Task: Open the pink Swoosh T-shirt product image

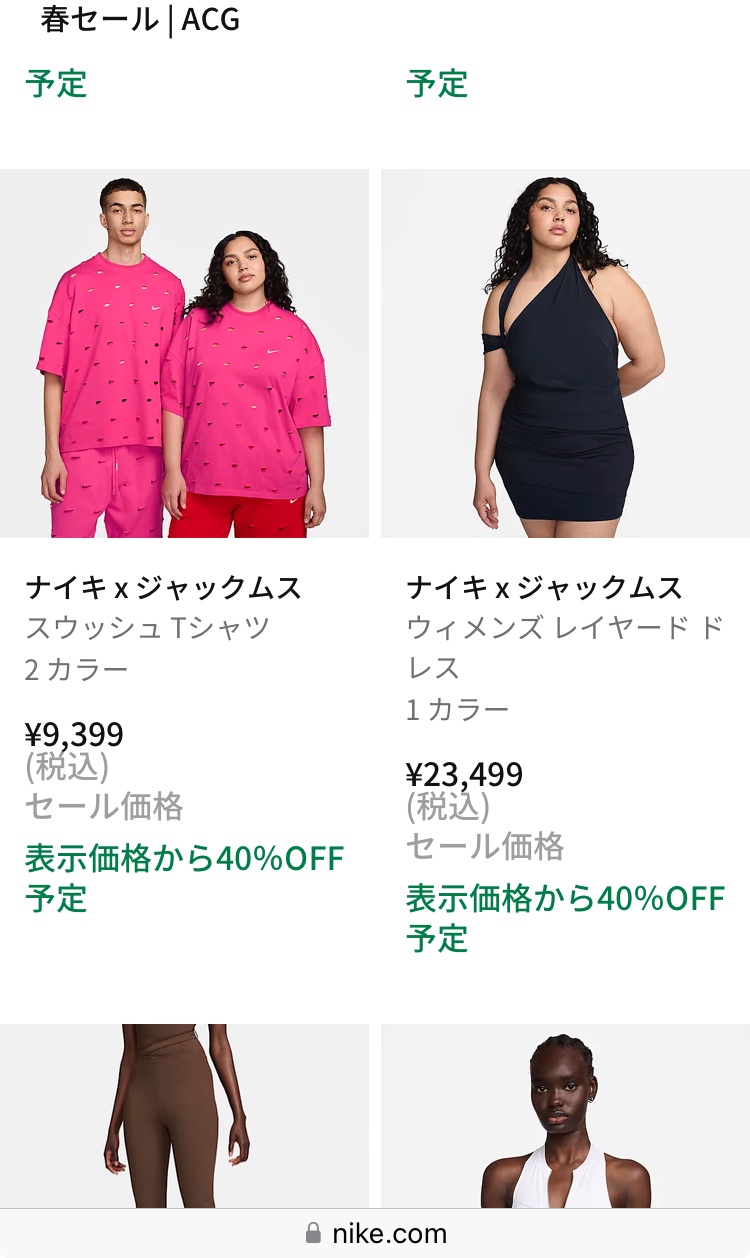Action: (184, 353)
